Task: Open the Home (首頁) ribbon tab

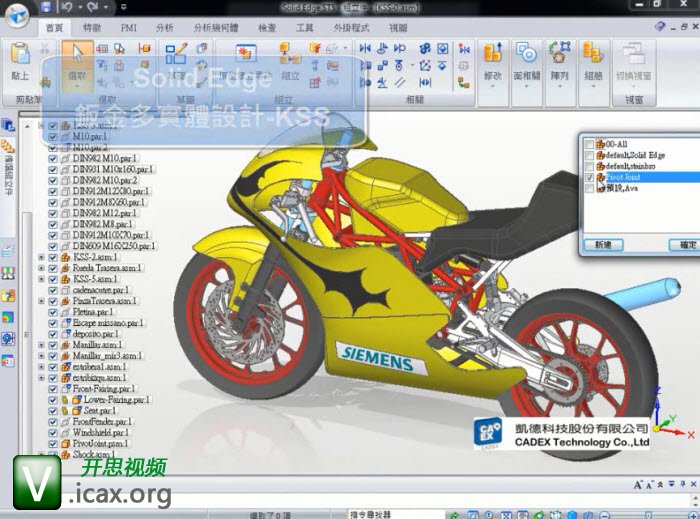Action: pyautogui.click(x=55, y=28)
